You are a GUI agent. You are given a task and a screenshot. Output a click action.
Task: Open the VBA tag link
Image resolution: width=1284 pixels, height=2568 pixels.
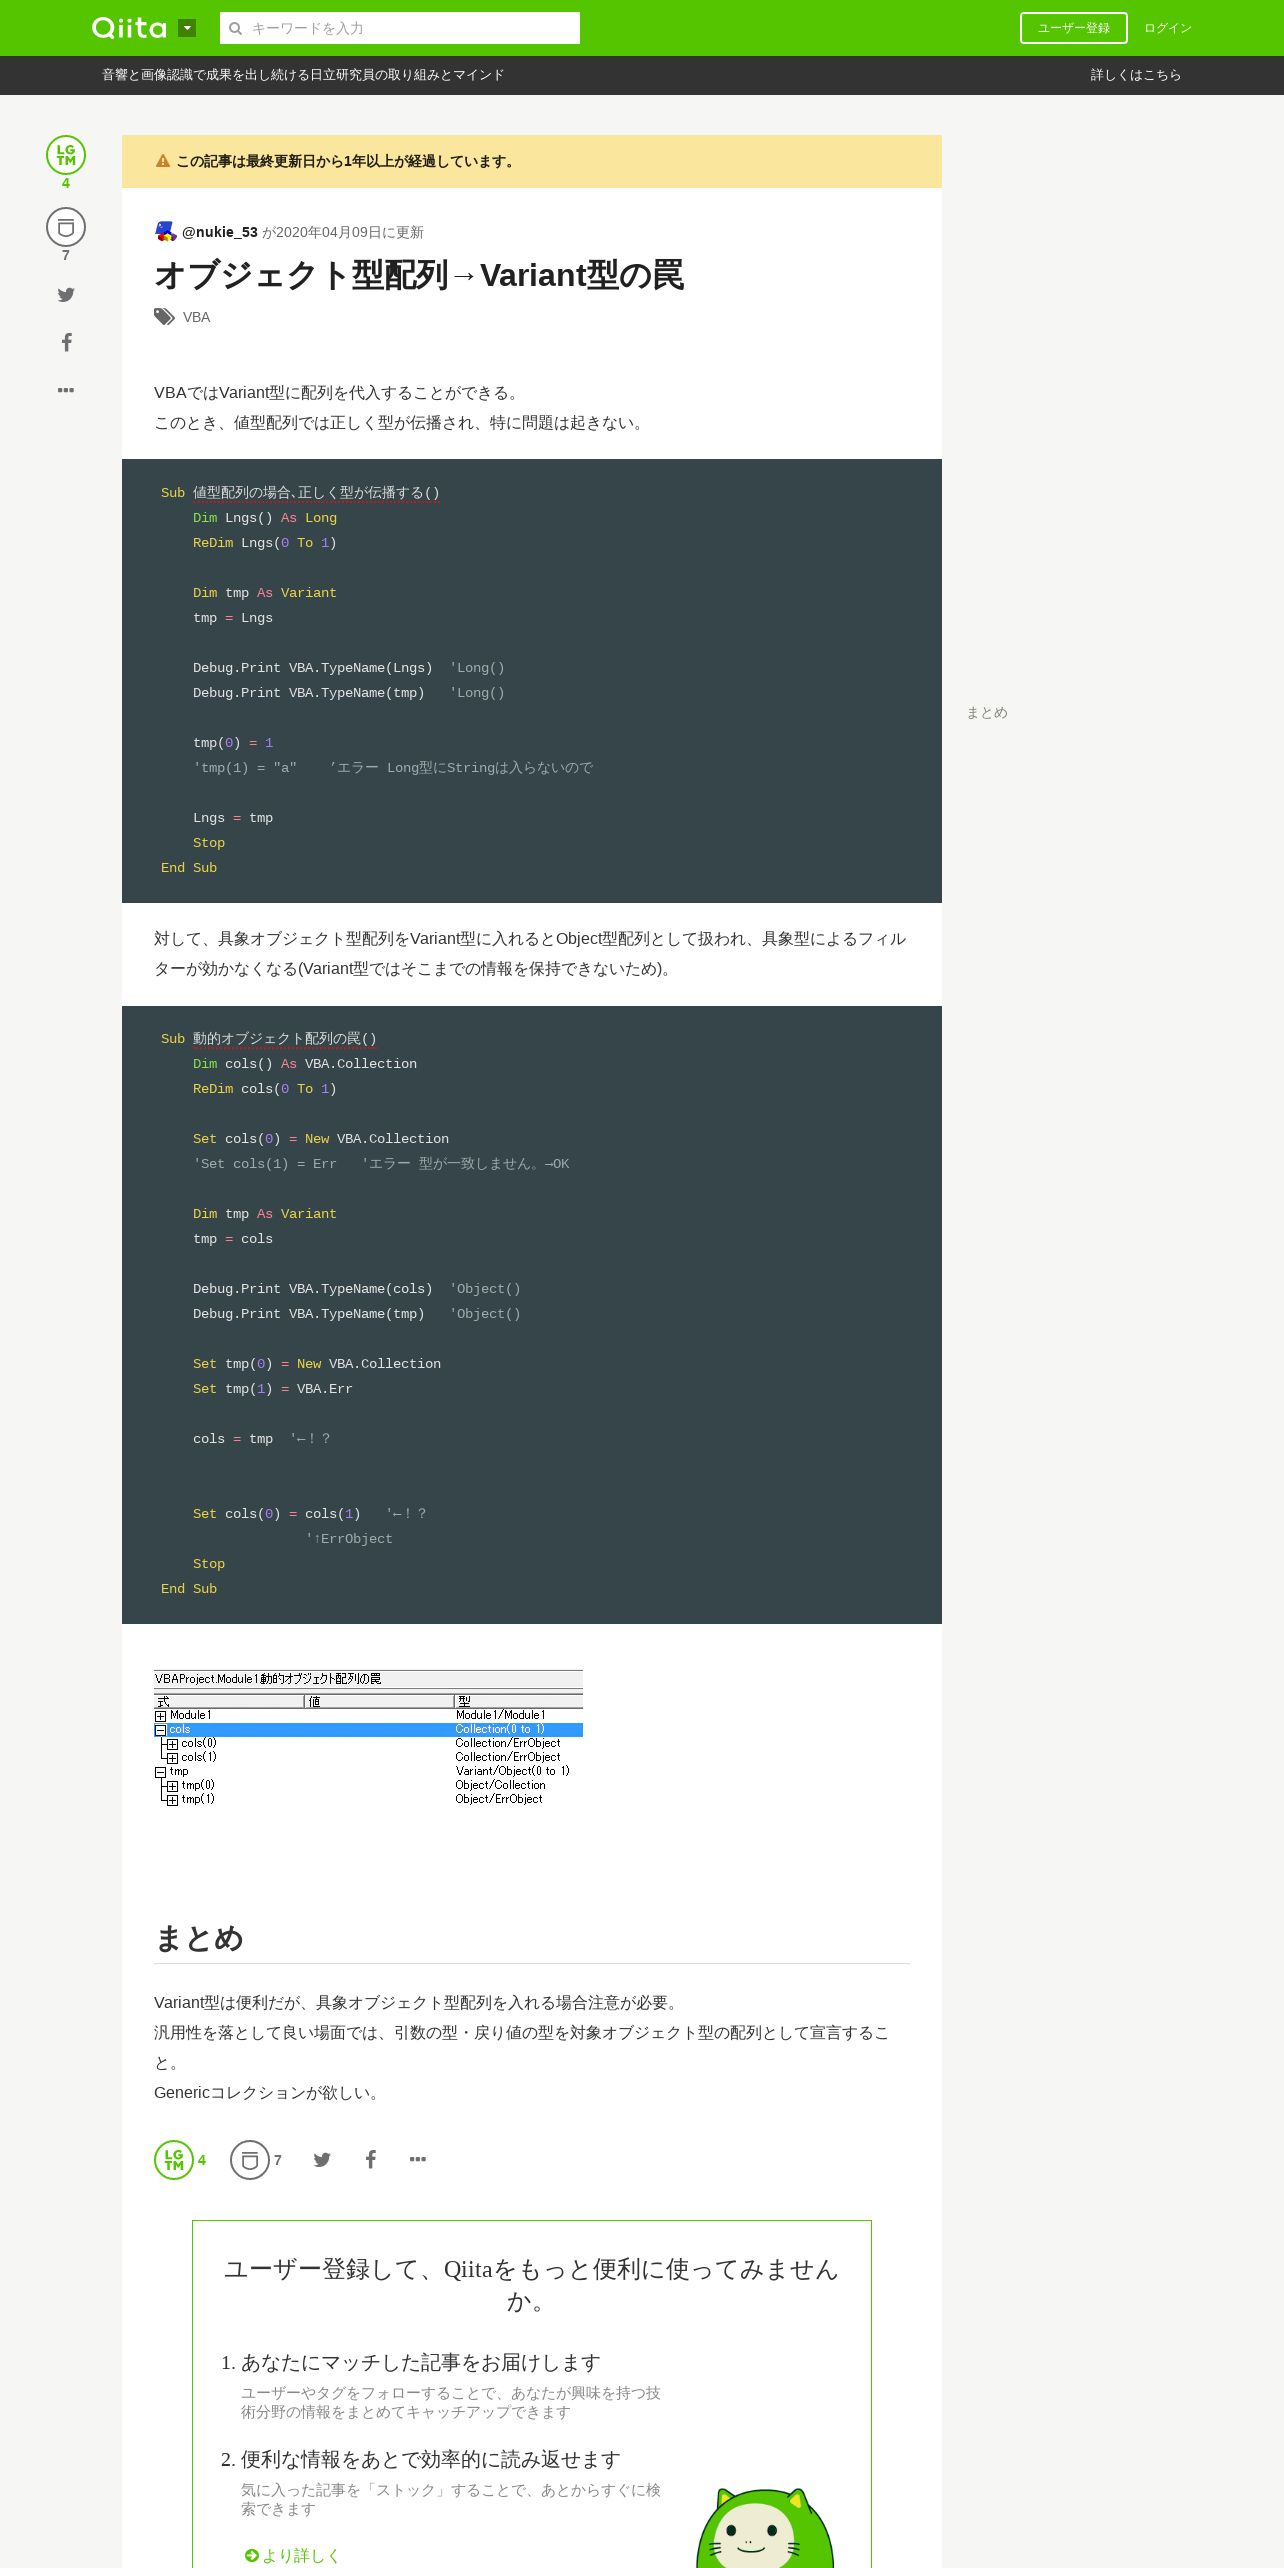(x=196, y=317)
